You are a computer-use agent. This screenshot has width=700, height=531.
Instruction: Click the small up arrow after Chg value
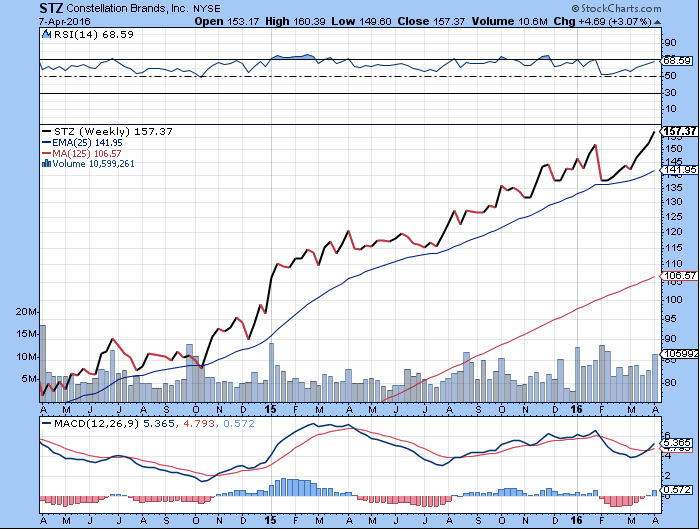[x=657, y=22]
